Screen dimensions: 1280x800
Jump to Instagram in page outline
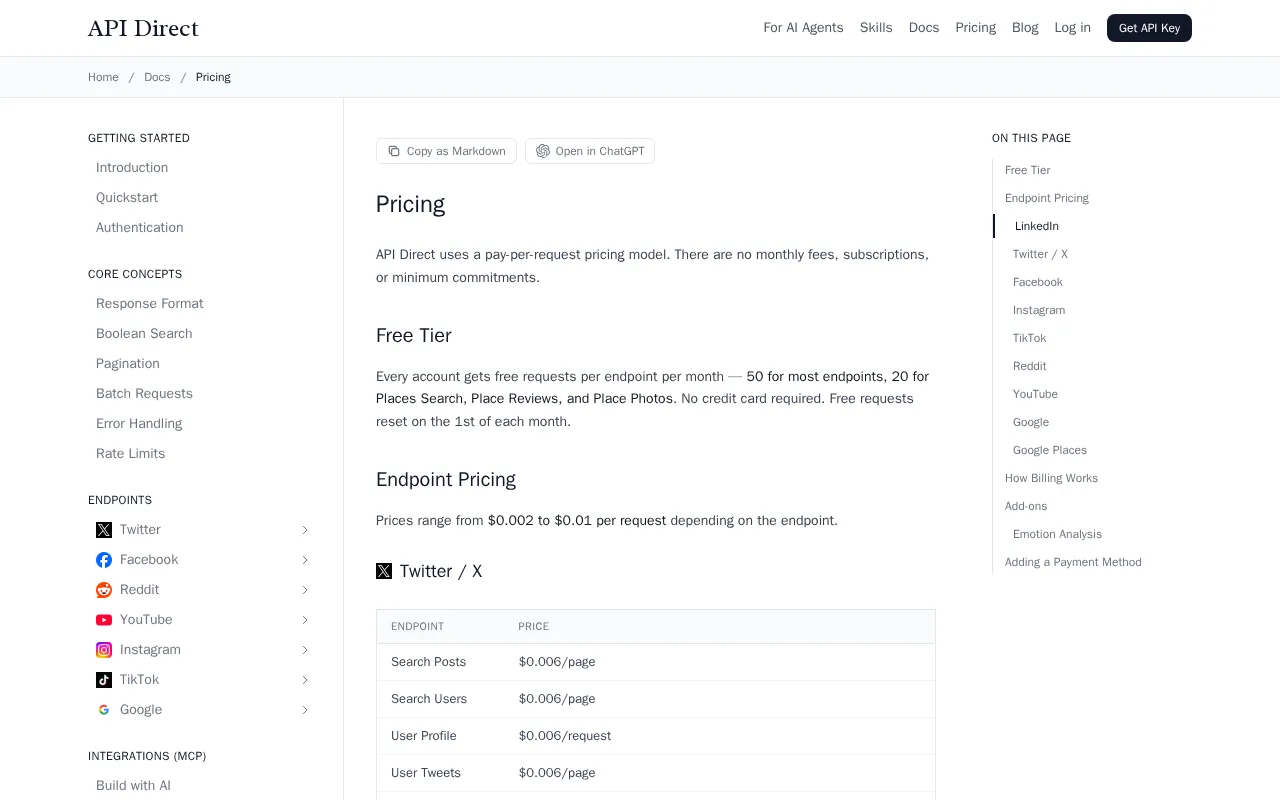pyautogui.click(x=1039, y=310)
